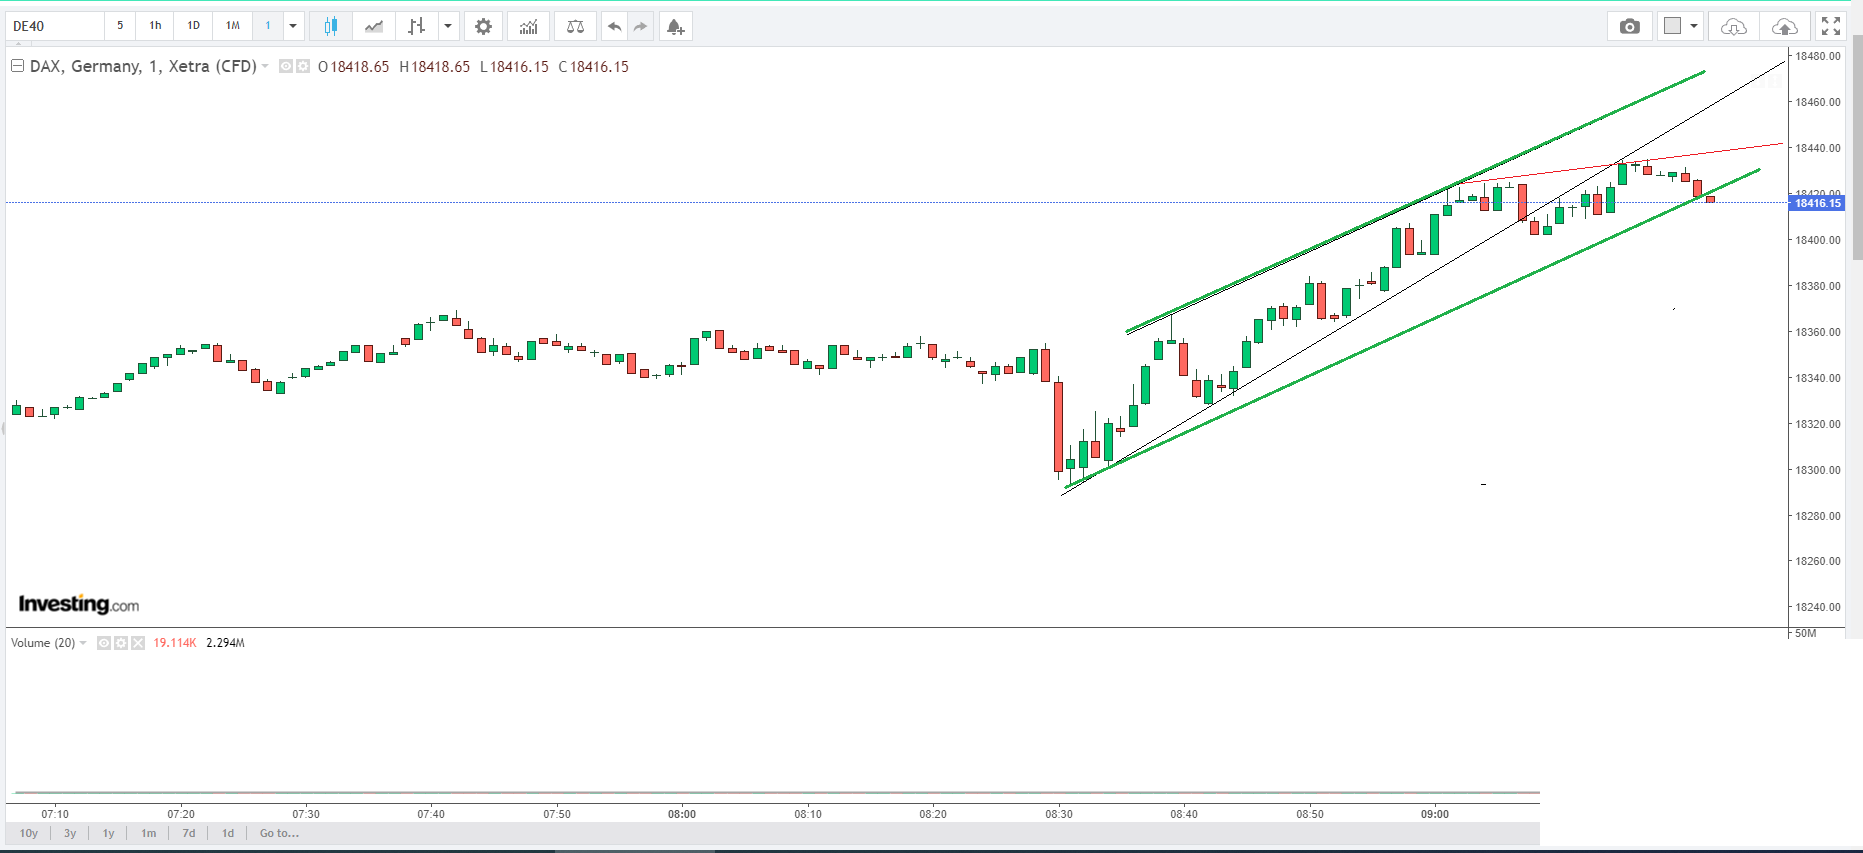Click the 18240.00 price axis label
1863x853 pixels.
click(1817, 607)
